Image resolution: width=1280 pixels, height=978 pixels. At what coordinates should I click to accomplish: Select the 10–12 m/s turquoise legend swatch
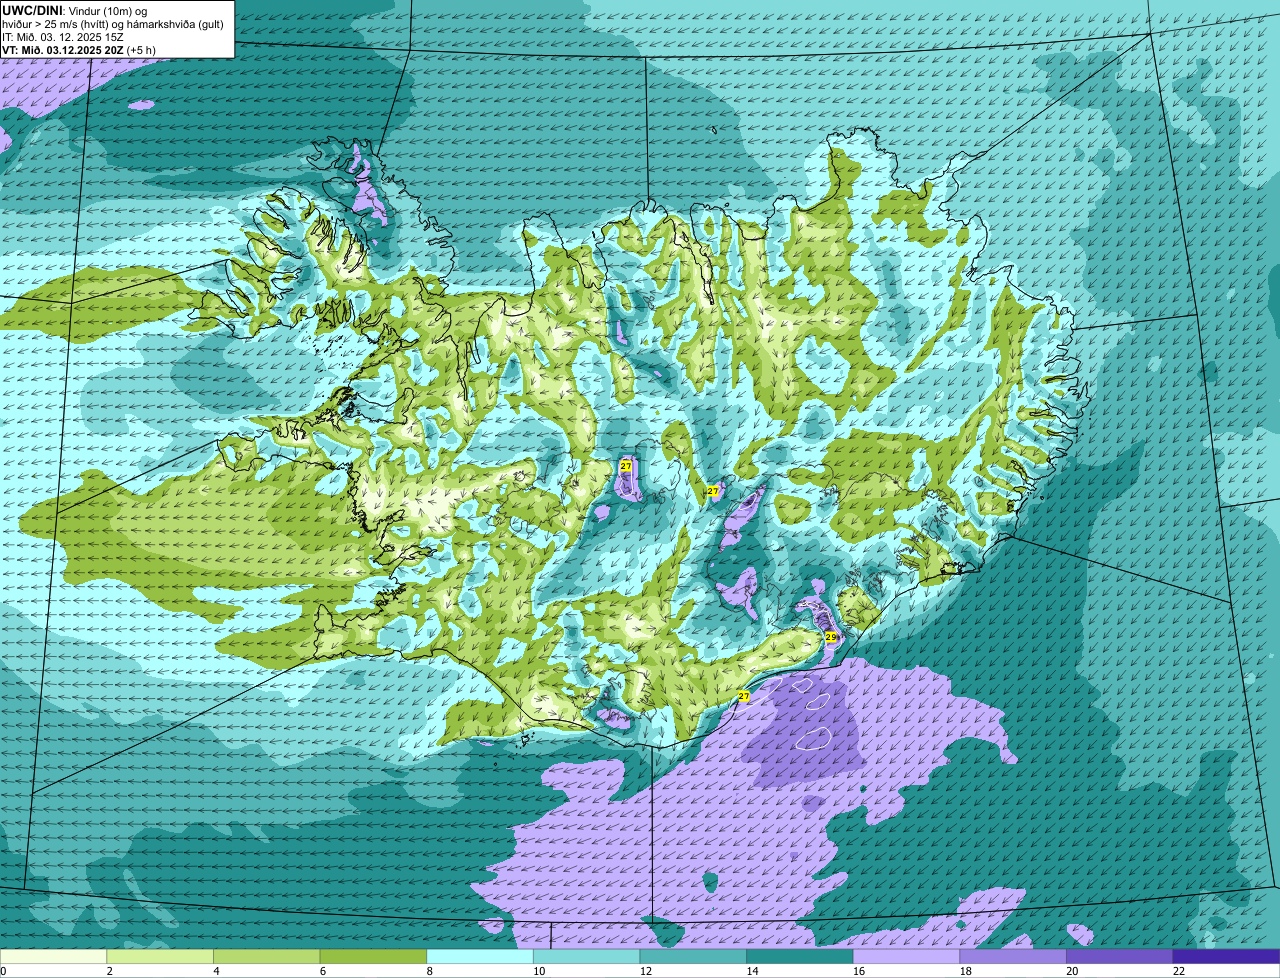pos(586,957)
